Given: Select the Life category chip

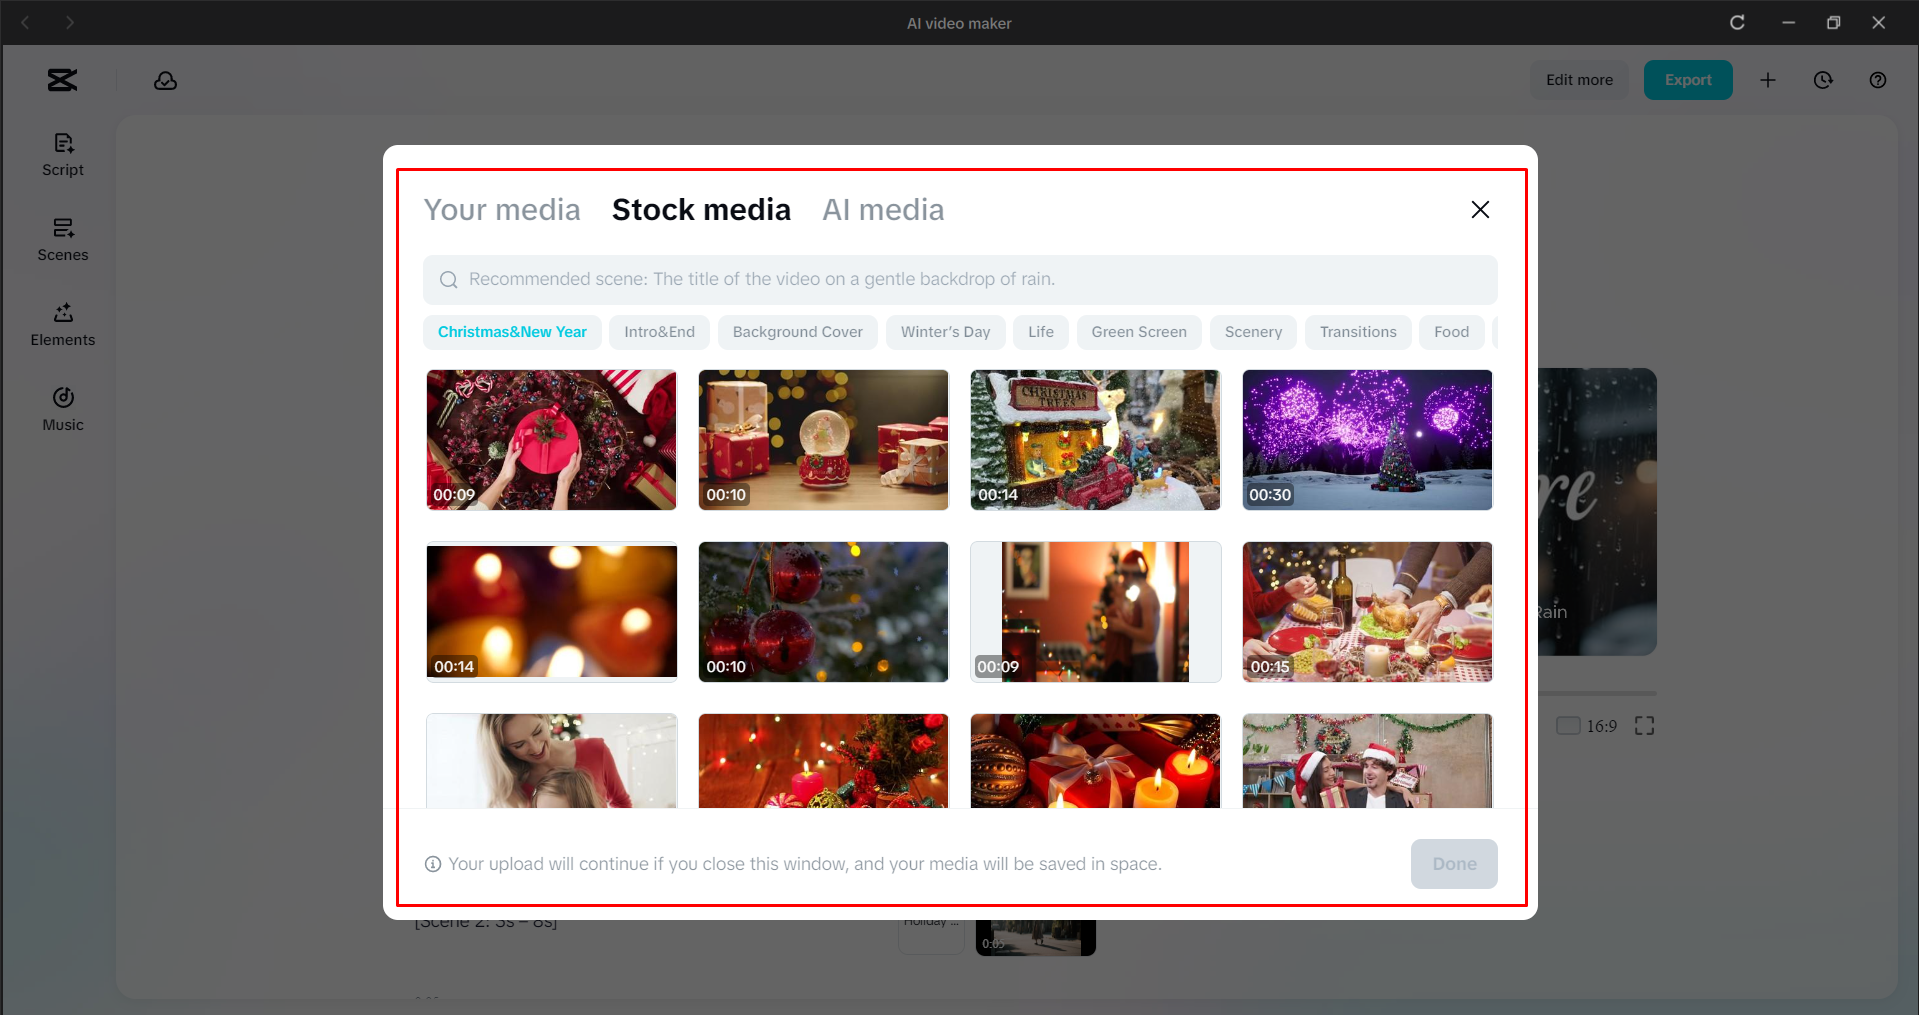Looking at the screenshot, I should pos(1041,332).
